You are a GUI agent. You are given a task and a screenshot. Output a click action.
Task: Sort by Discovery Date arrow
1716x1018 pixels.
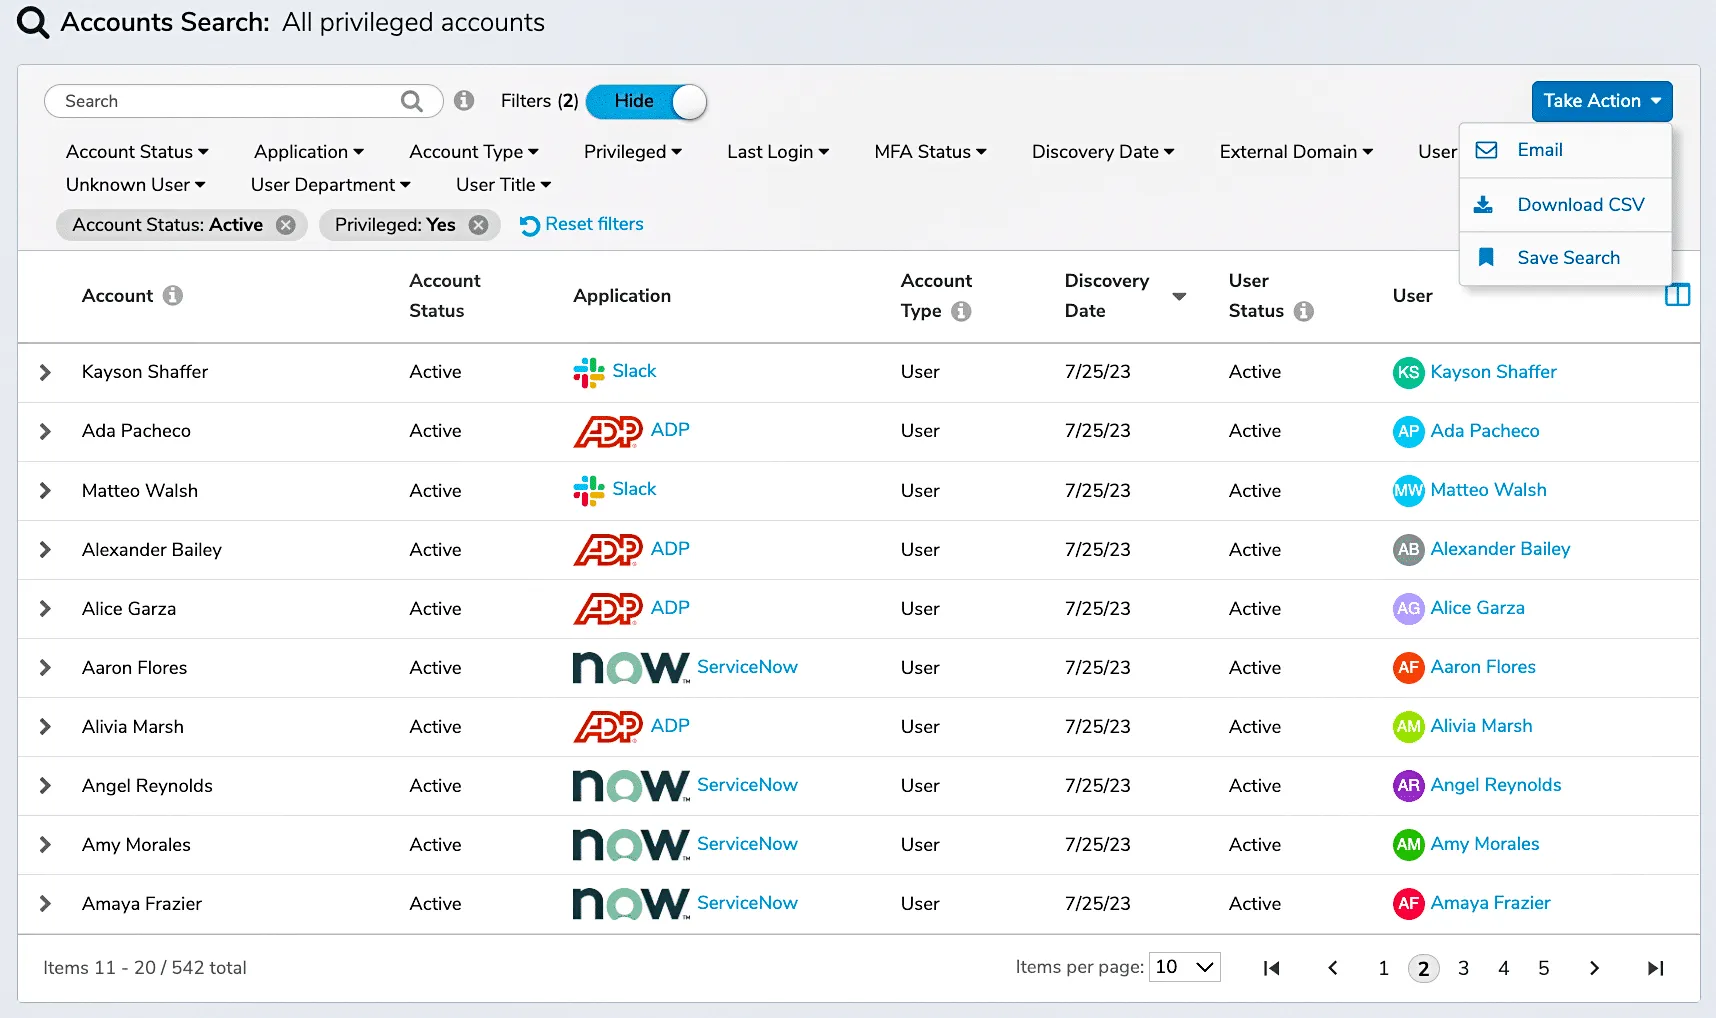1179,296
